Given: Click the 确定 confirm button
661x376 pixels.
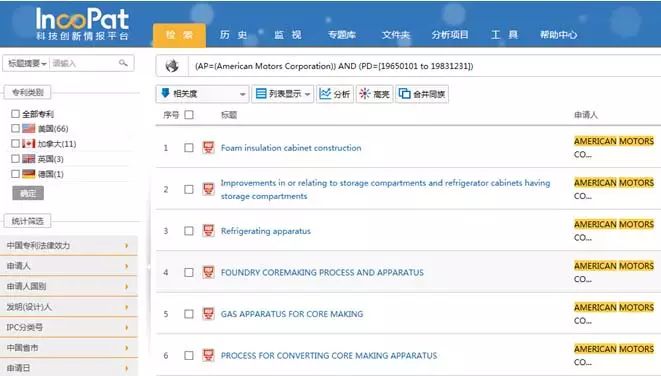Looking at the screenshot, I should tap(28, 193).
